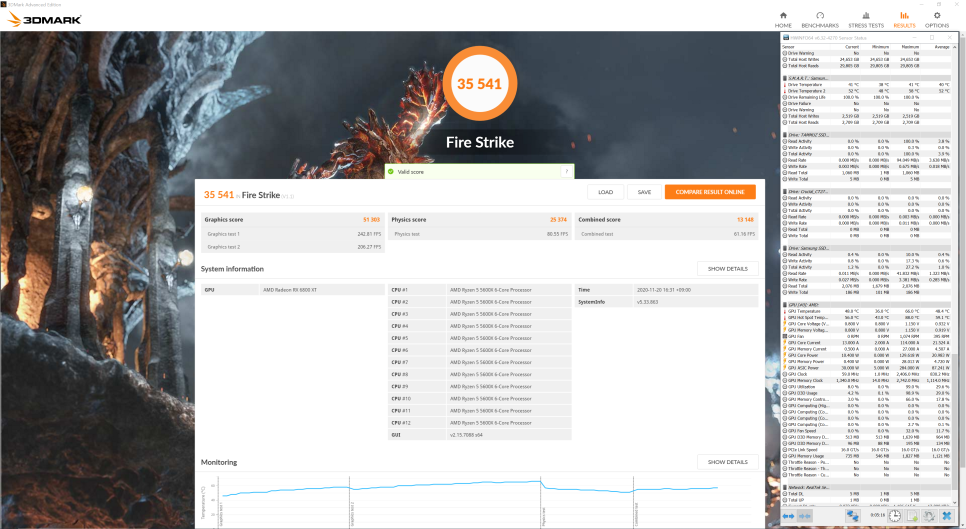Click the fan icon beside GPU Fan
The height and width of the screenshot is (529, 966).
[x=785, y=336]
